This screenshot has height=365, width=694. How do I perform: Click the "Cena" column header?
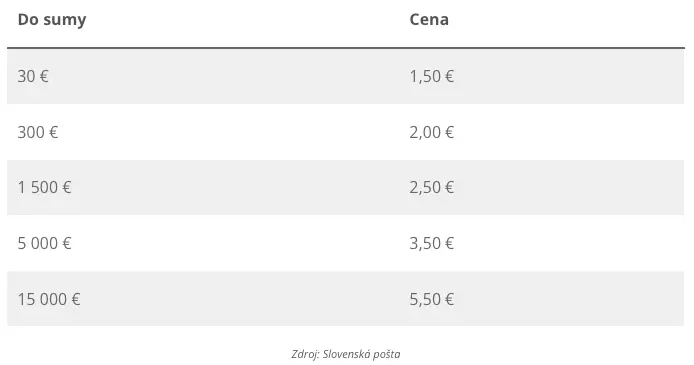[429, 19]
